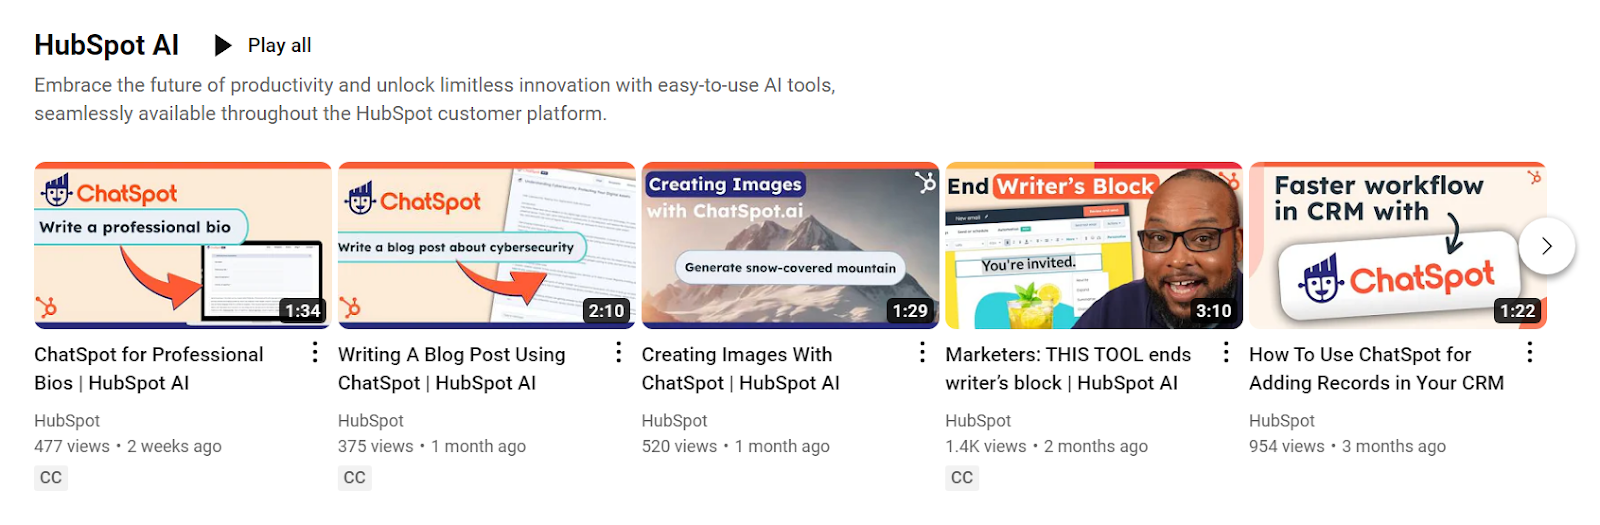Open Creating Images With ChatSpot title

pyautogui.click(x=741, y=368)
